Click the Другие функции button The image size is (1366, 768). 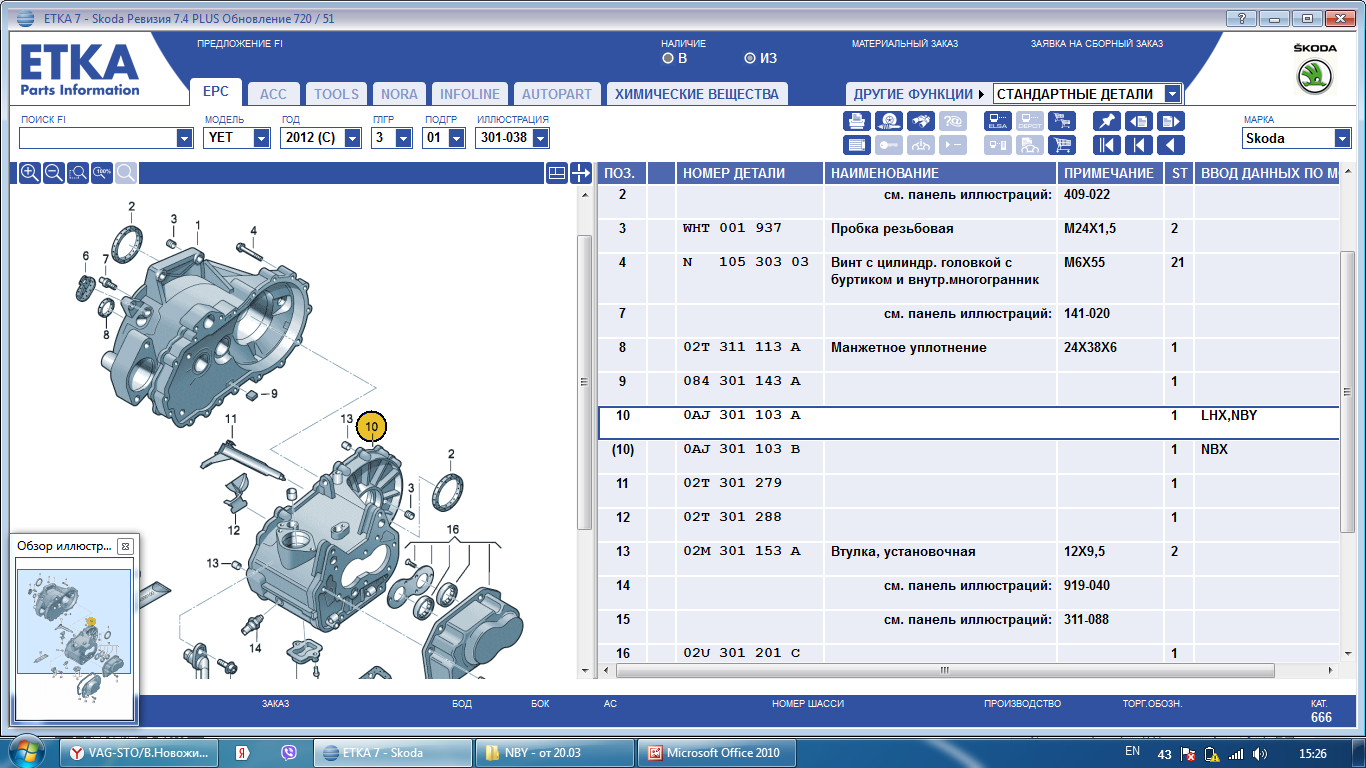918,94
